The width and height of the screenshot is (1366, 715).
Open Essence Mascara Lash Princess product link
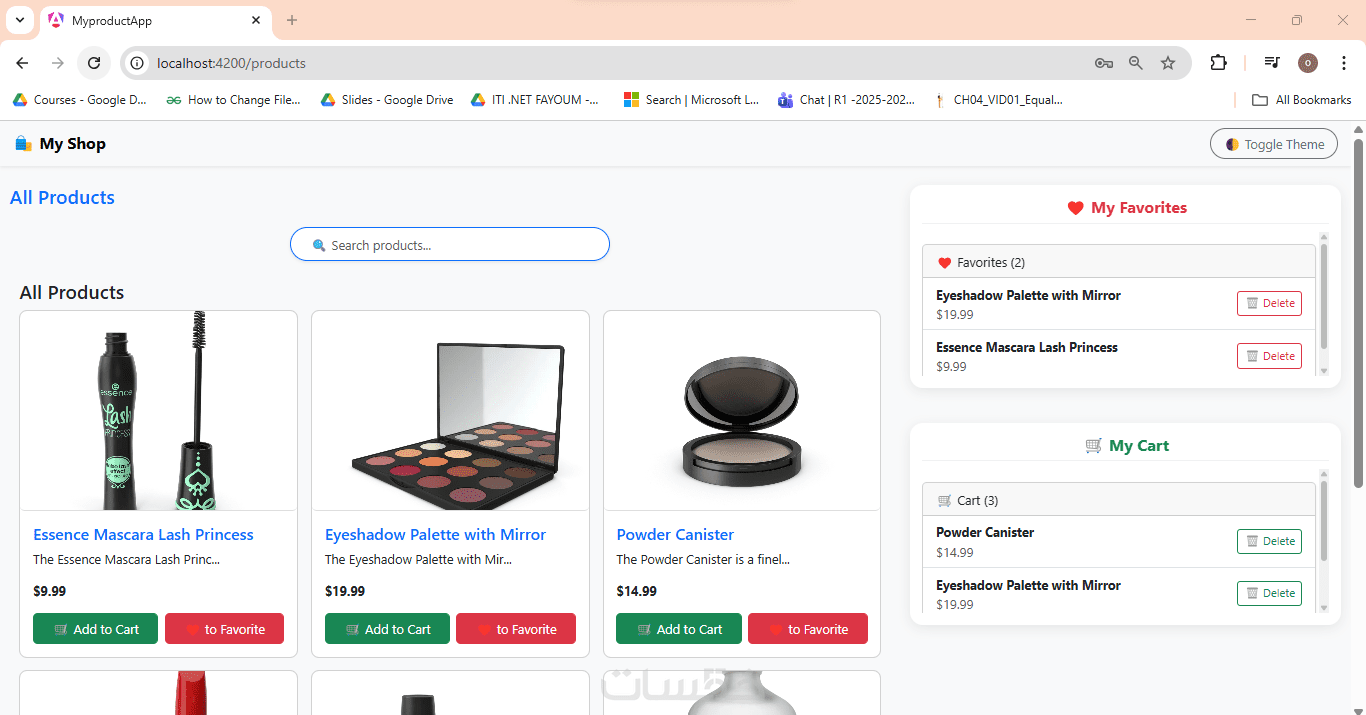pyautogui.click(x=143, y=535)
